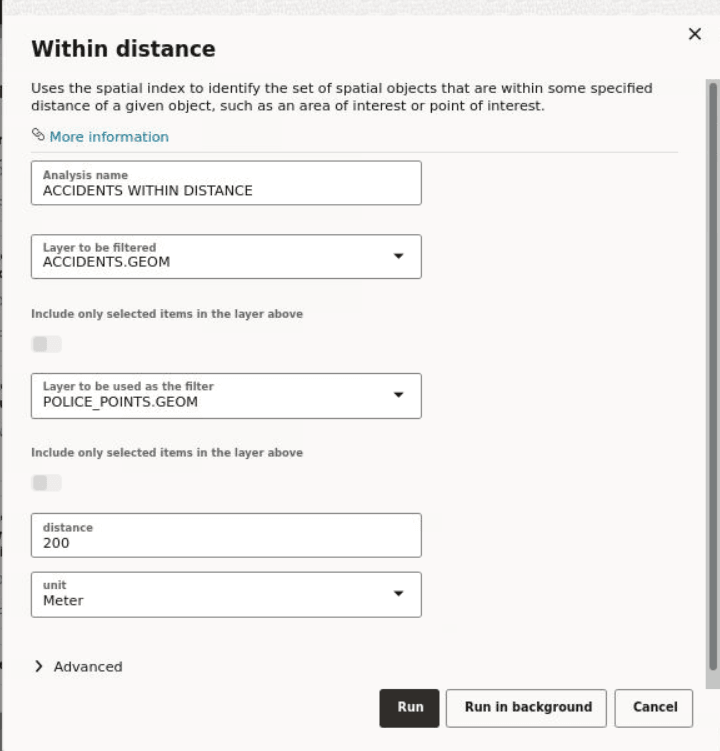Image resolution: width=720 pixels, height=751 pixels.
Task: Edit the Analysis name field
Action: (x=226, y=183)
